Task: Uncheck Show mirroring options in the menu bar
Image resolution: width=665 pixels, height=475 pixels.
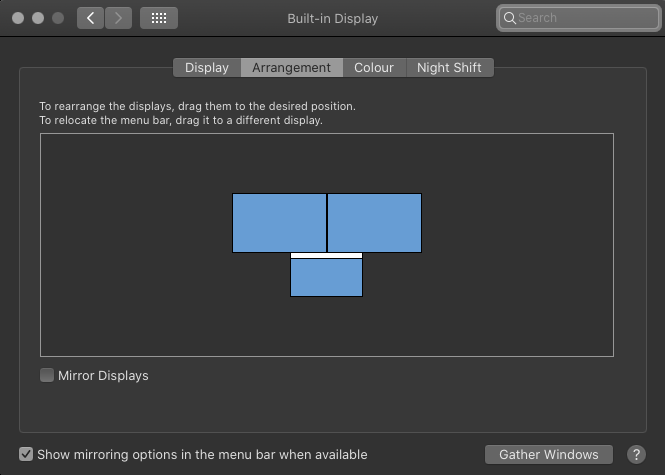Action: (x=26, y=454)
